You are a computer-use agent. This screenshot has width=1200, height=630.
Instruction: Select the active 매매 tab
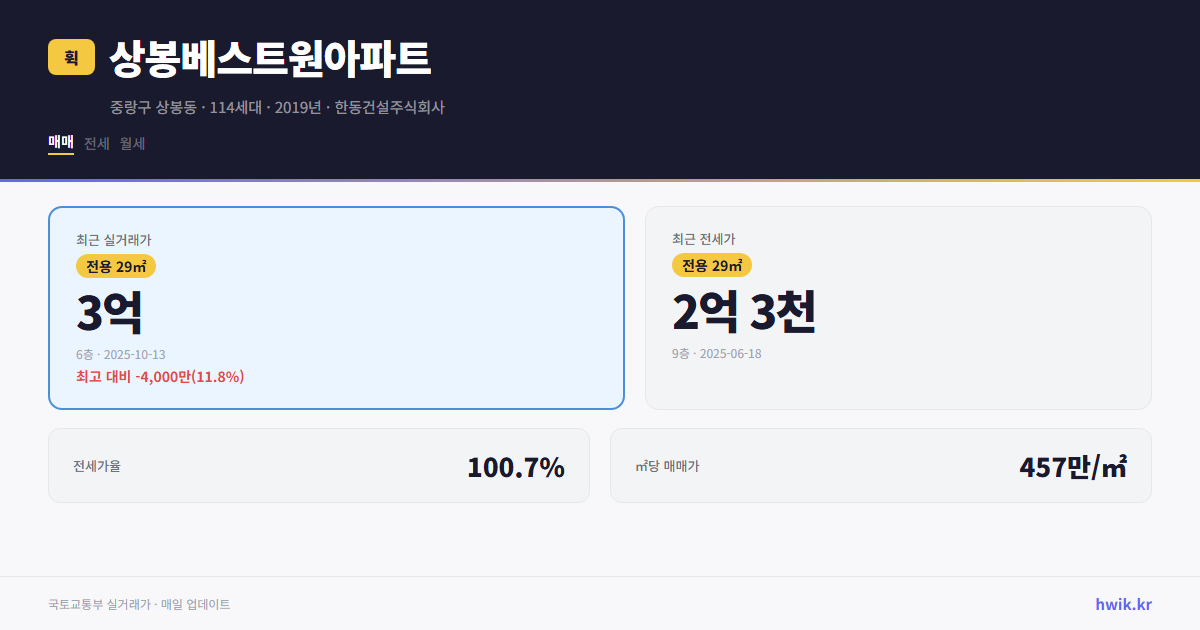click(x=60, y=143)
